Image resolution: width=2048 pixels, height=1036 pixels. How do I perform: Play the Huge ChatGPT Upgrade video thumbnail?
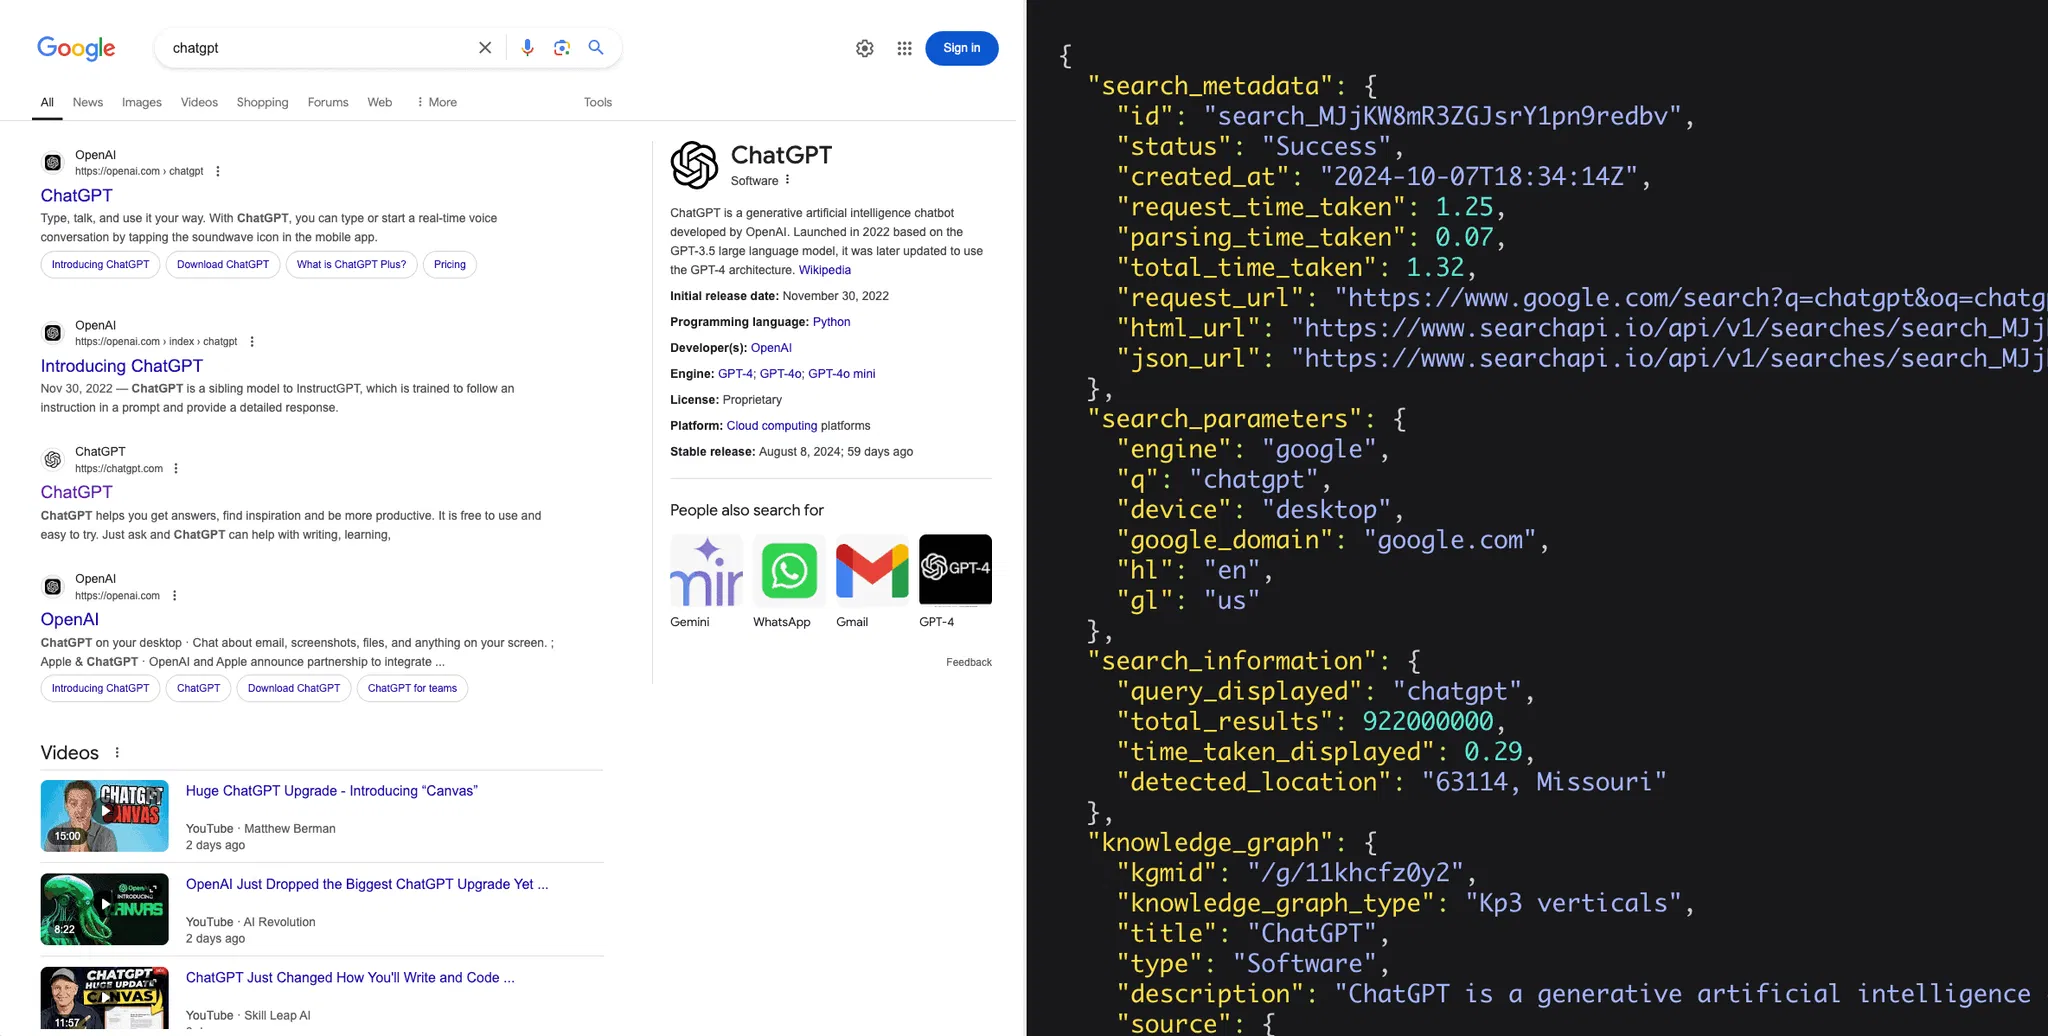tap(105, 816)
